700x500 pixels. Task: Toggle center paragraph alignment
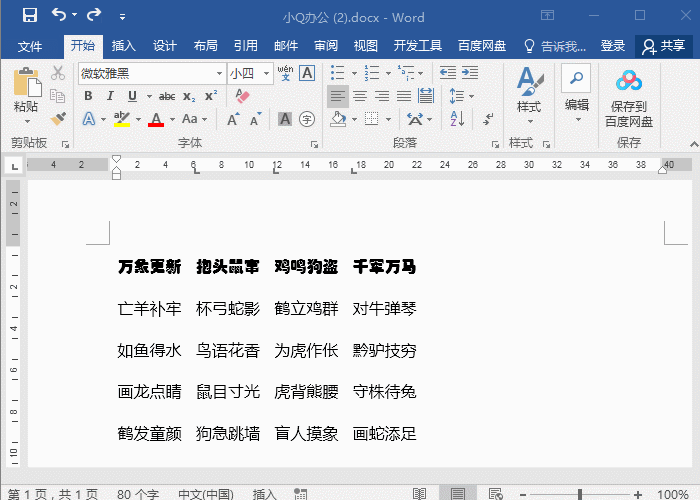359,96
